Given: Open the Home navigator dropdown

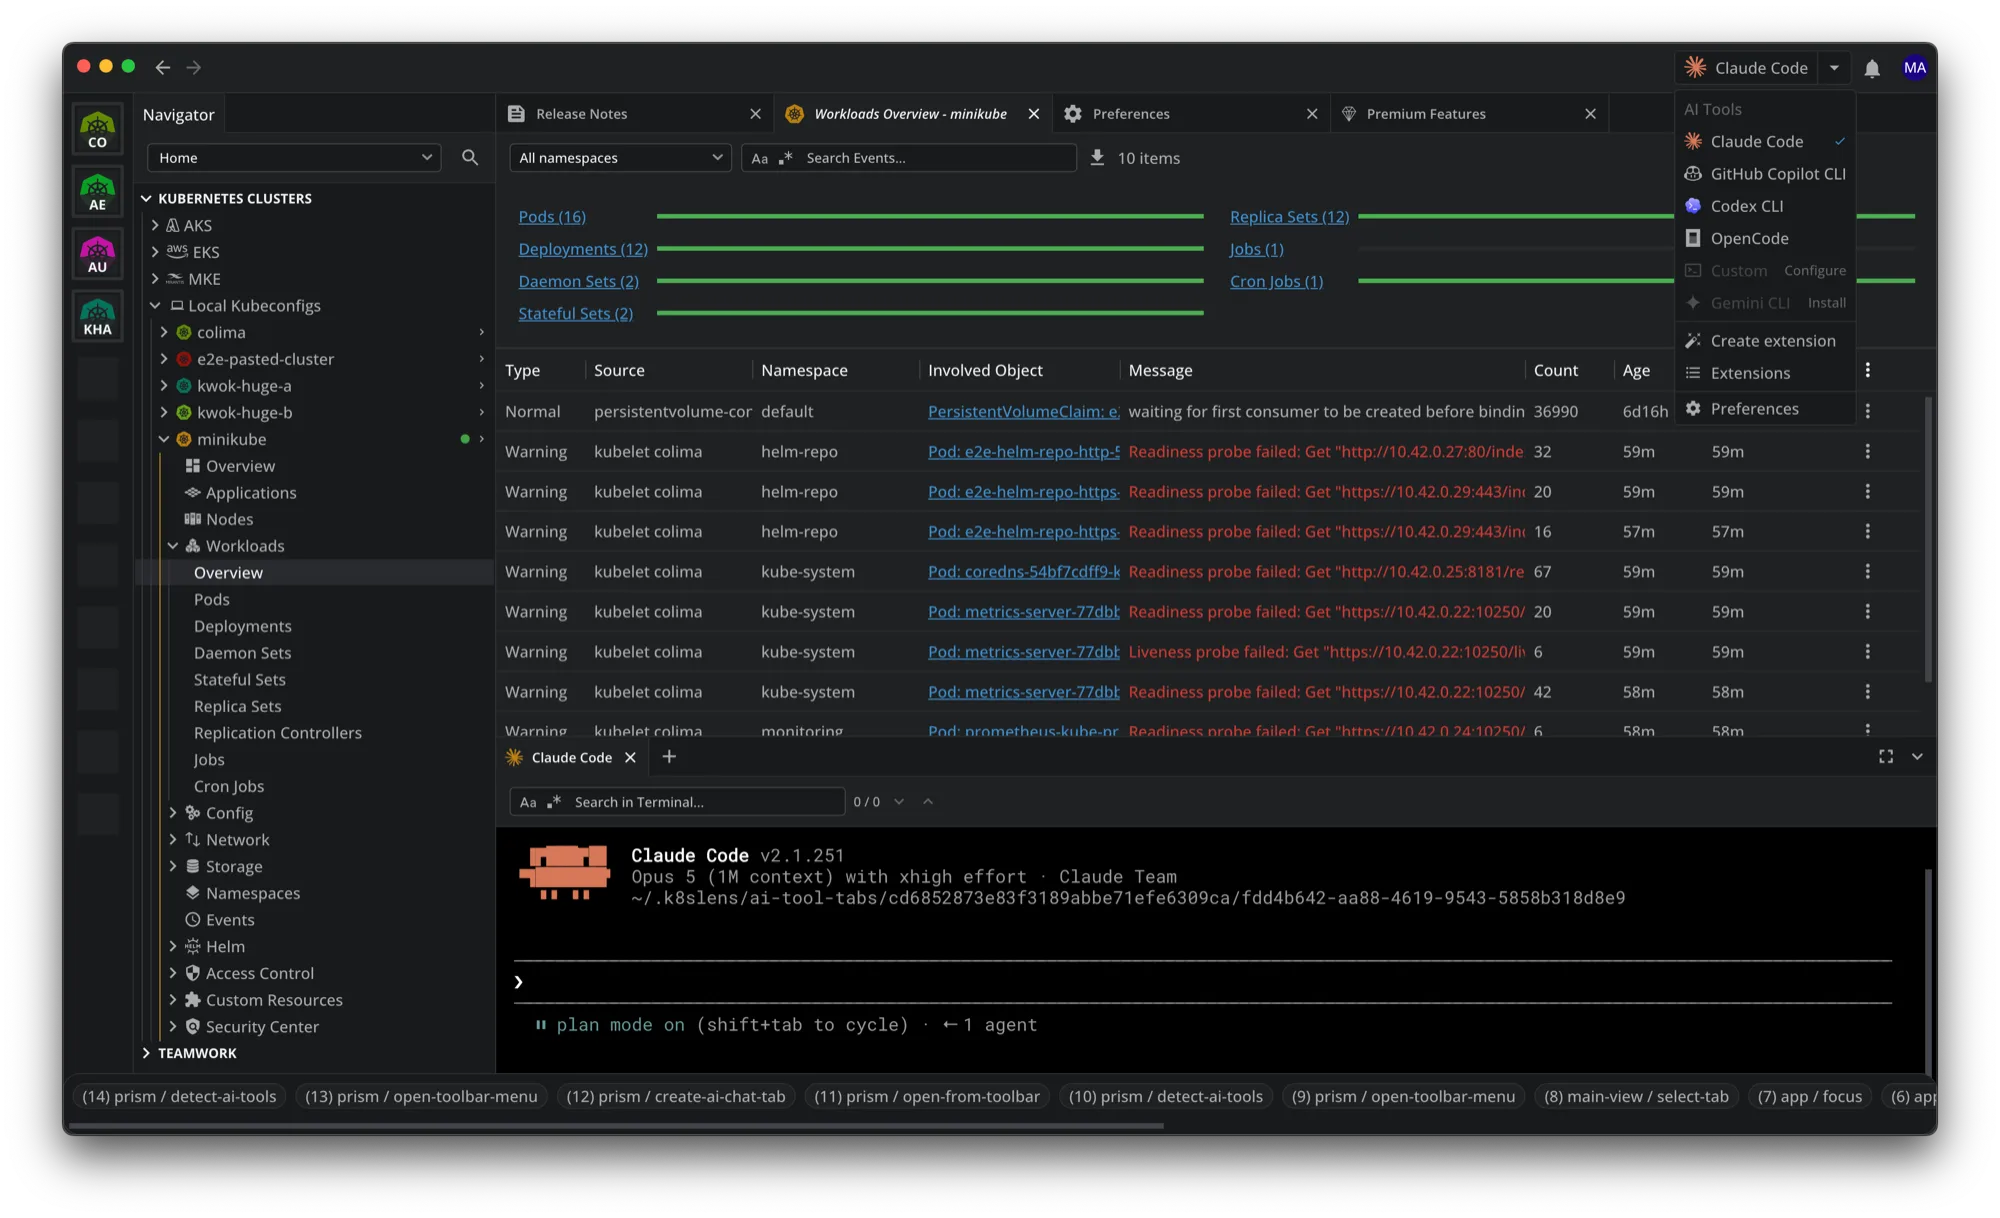Looking at the screenshot, I should (294, 157).
